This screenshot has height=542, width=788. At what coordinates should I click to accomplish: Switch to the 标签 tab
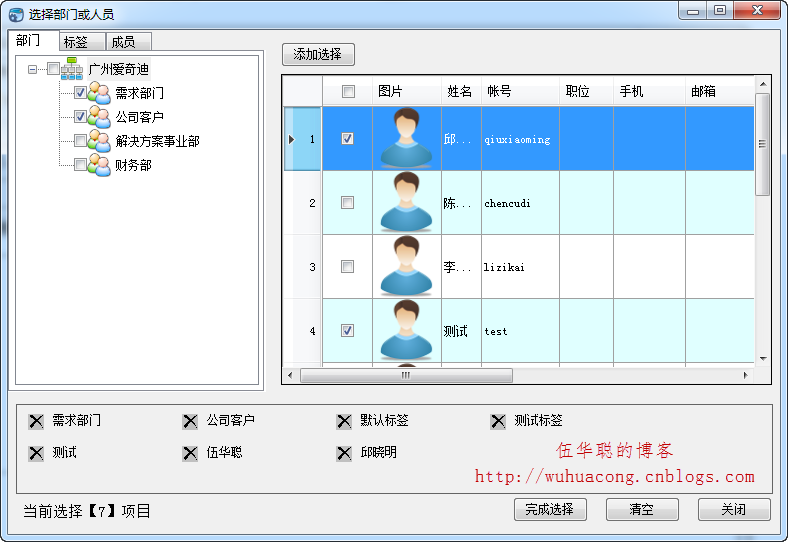(x=82, y=42)
